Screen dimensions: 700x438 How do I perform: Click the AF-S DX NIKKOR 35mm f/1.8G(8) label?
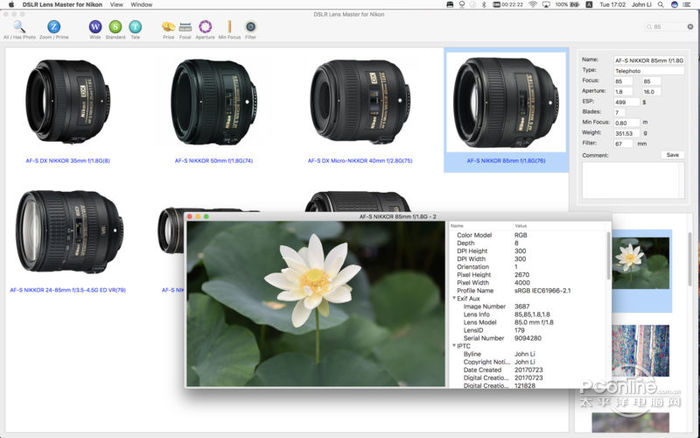(x=68, y=161)
